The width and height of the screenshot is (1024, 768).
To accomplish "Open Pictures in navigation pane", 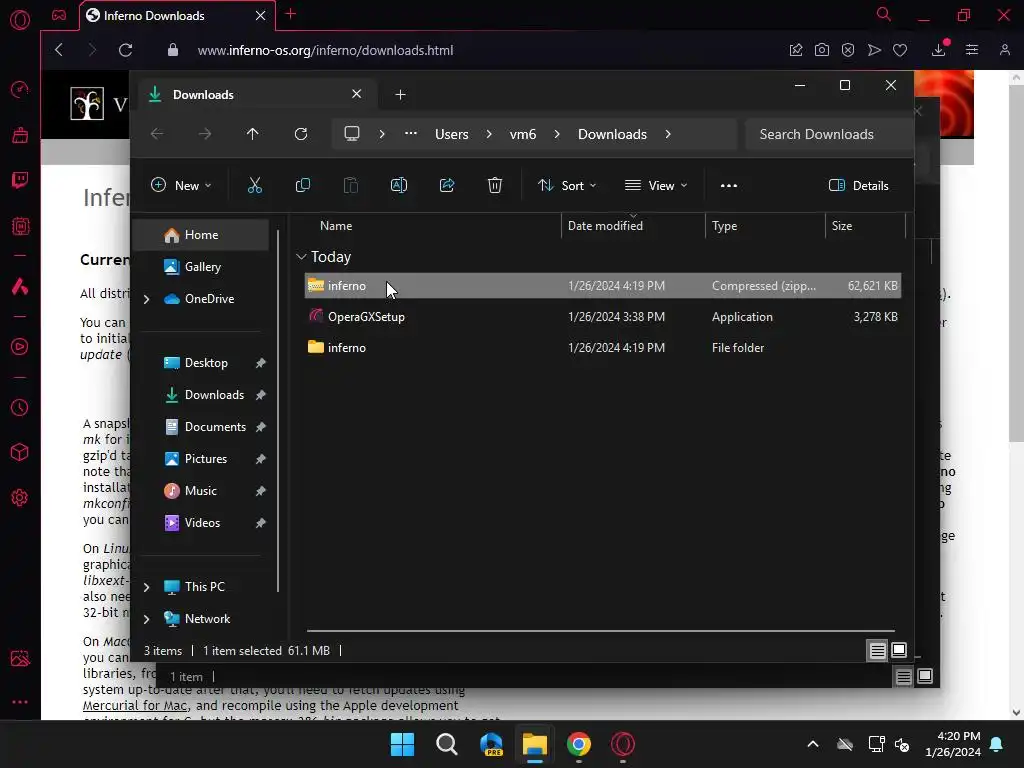I will [x=206, y=458].
